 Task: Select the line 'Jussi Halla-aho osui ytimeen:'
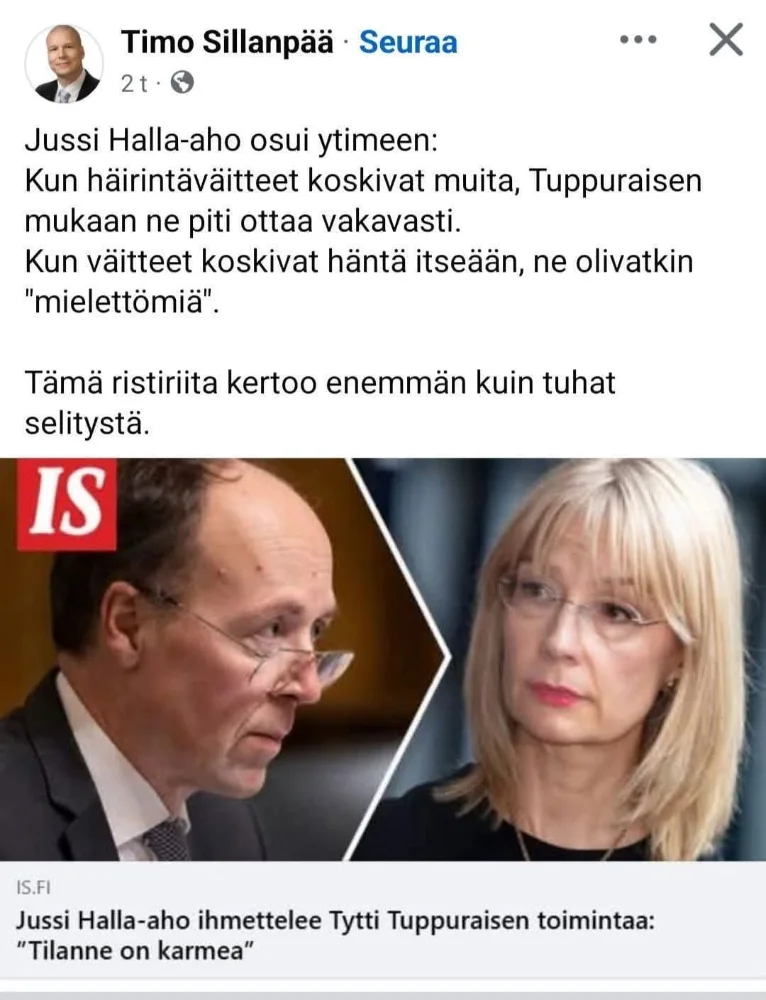point(232,142)
